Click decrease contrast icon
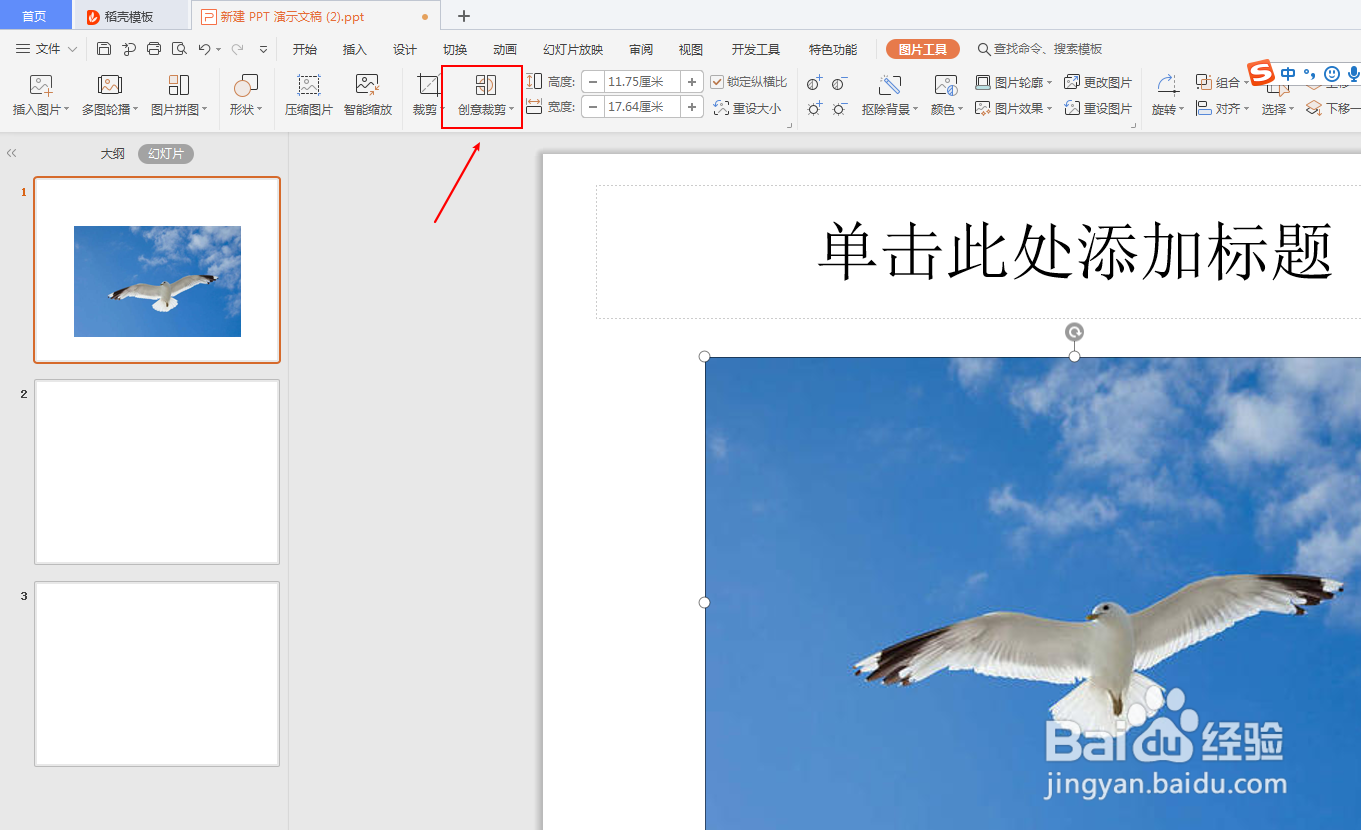This screenshot has width=1361, height=830. point(840,82)
